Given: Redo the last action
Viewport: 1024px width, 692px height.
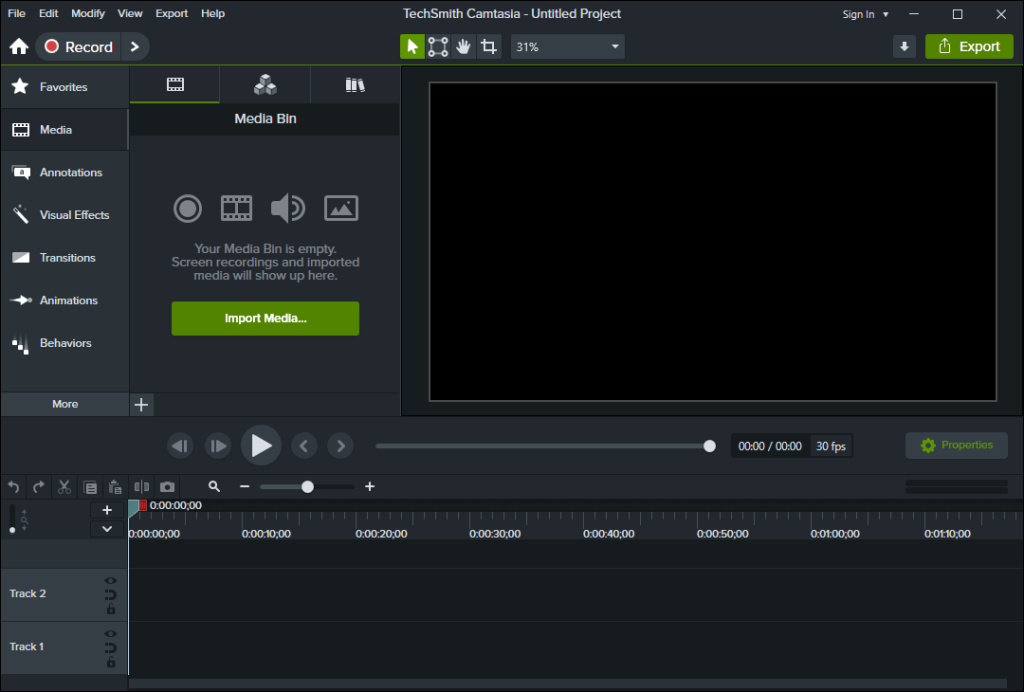Looking at the screenshot, I should (x=39, y=487).
